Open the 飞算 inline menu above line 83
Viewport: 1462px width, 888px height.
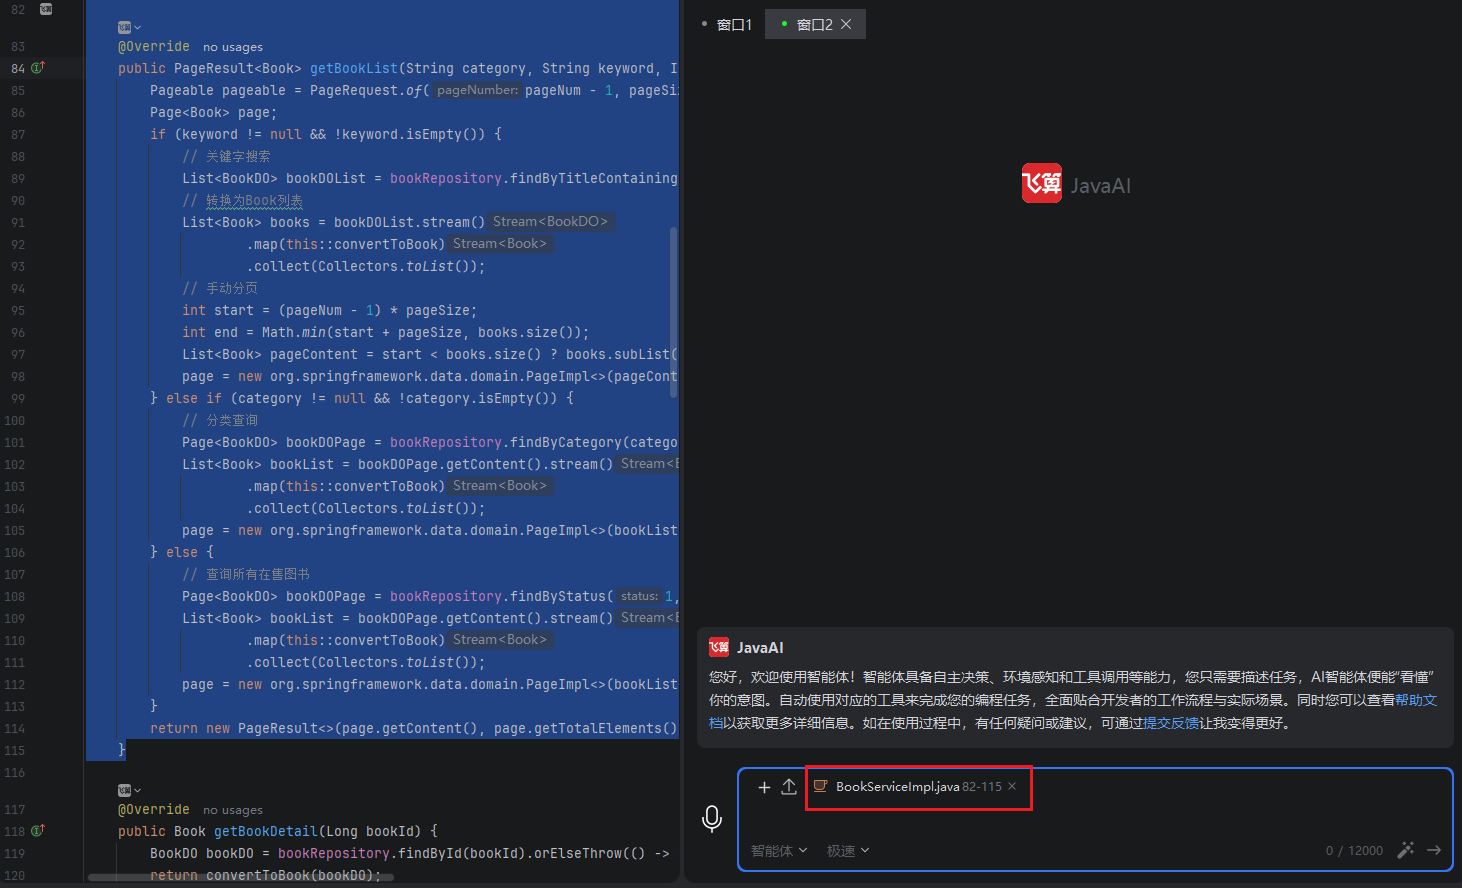click(129, 27)
